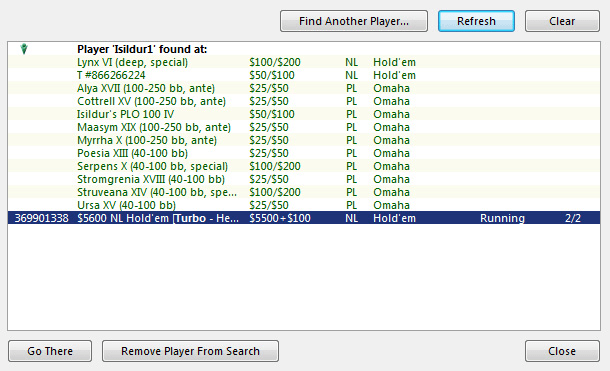This screenshot has width=610, height=371.
Task: Remove Player From Search
Action: (x=190, y=351)
